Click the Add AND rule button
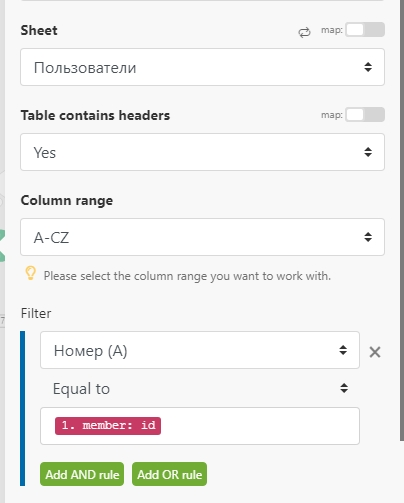The width and height of the screenshot is (404, 503). point(82,474)
